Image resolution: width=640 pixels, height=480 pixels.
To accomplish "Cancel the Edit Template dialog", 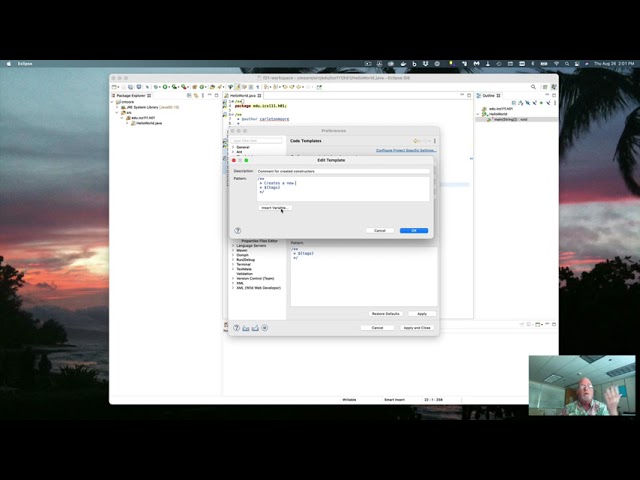I will pos(380,231).
